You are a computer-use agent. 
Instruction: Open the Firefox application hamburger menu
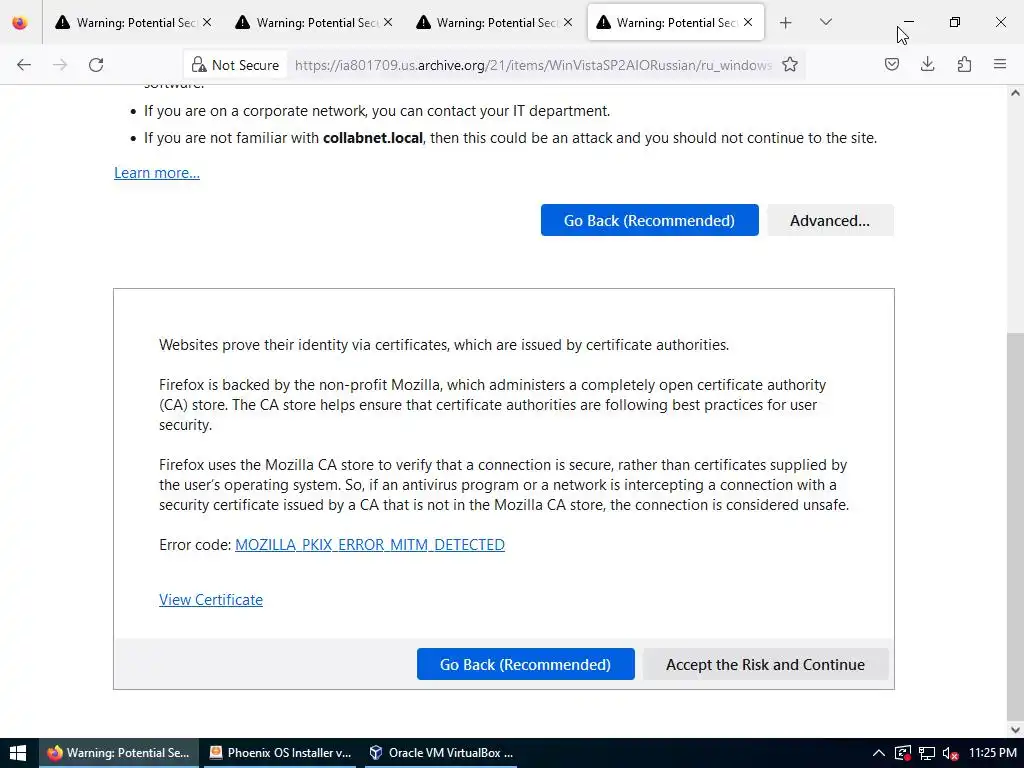pos(1000,64)
